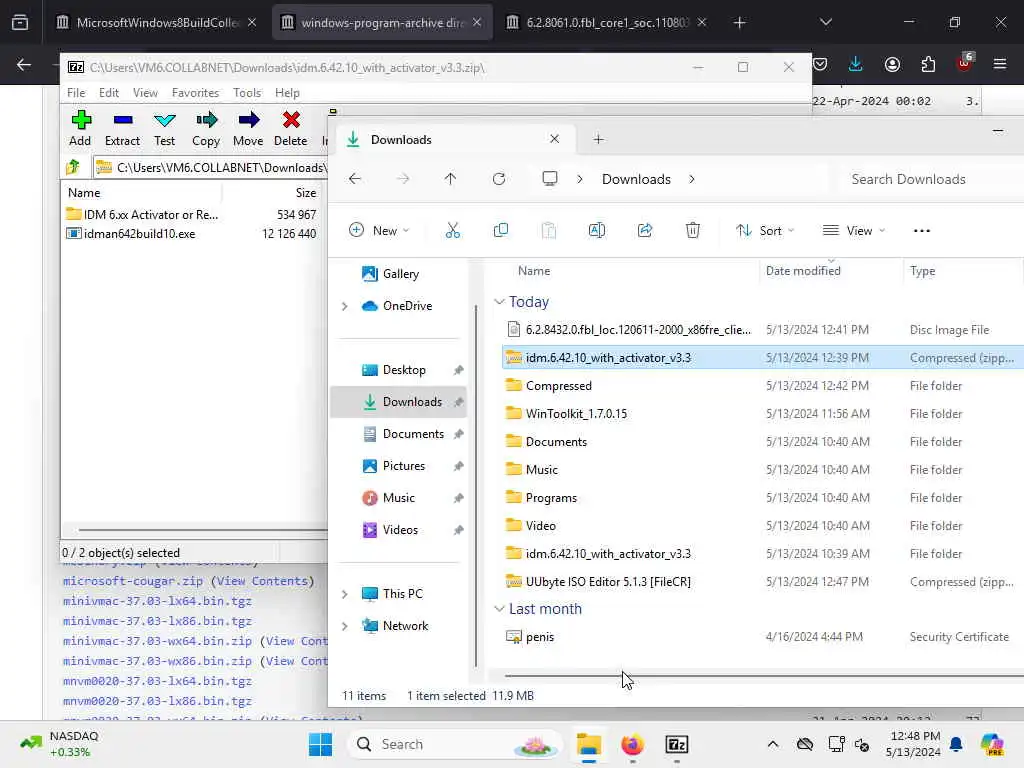Screen dimensions: 1024x768
Task: Click Explorer back arrow
Action: [x=355, y=179]
